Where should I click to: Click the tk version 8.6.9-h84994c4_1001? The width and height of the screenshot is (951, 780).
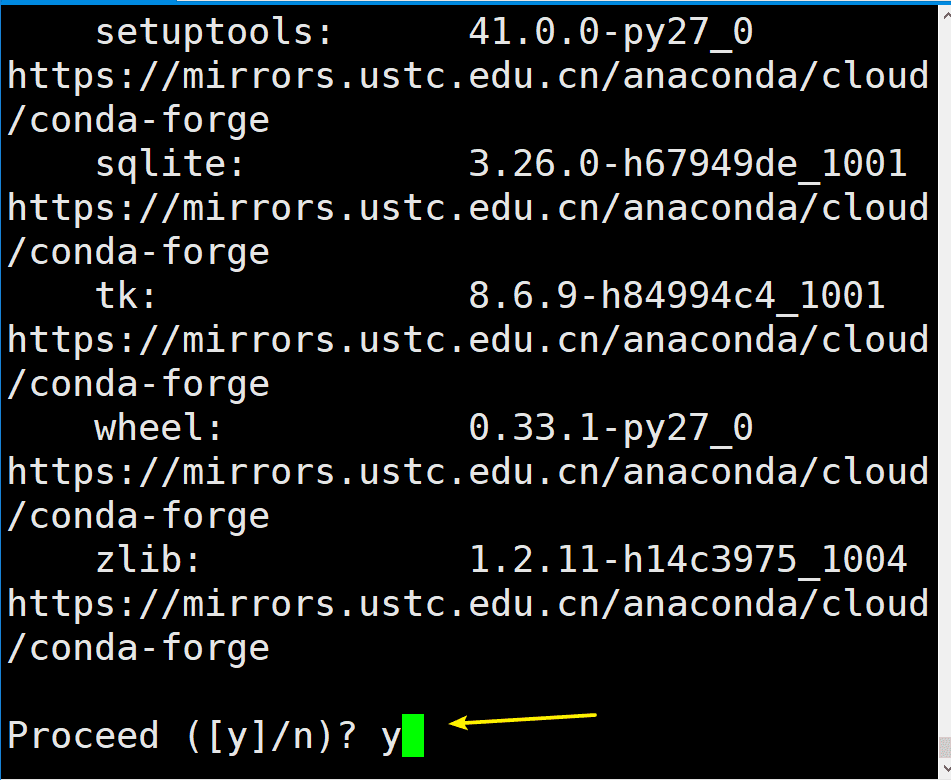(676, 297)
